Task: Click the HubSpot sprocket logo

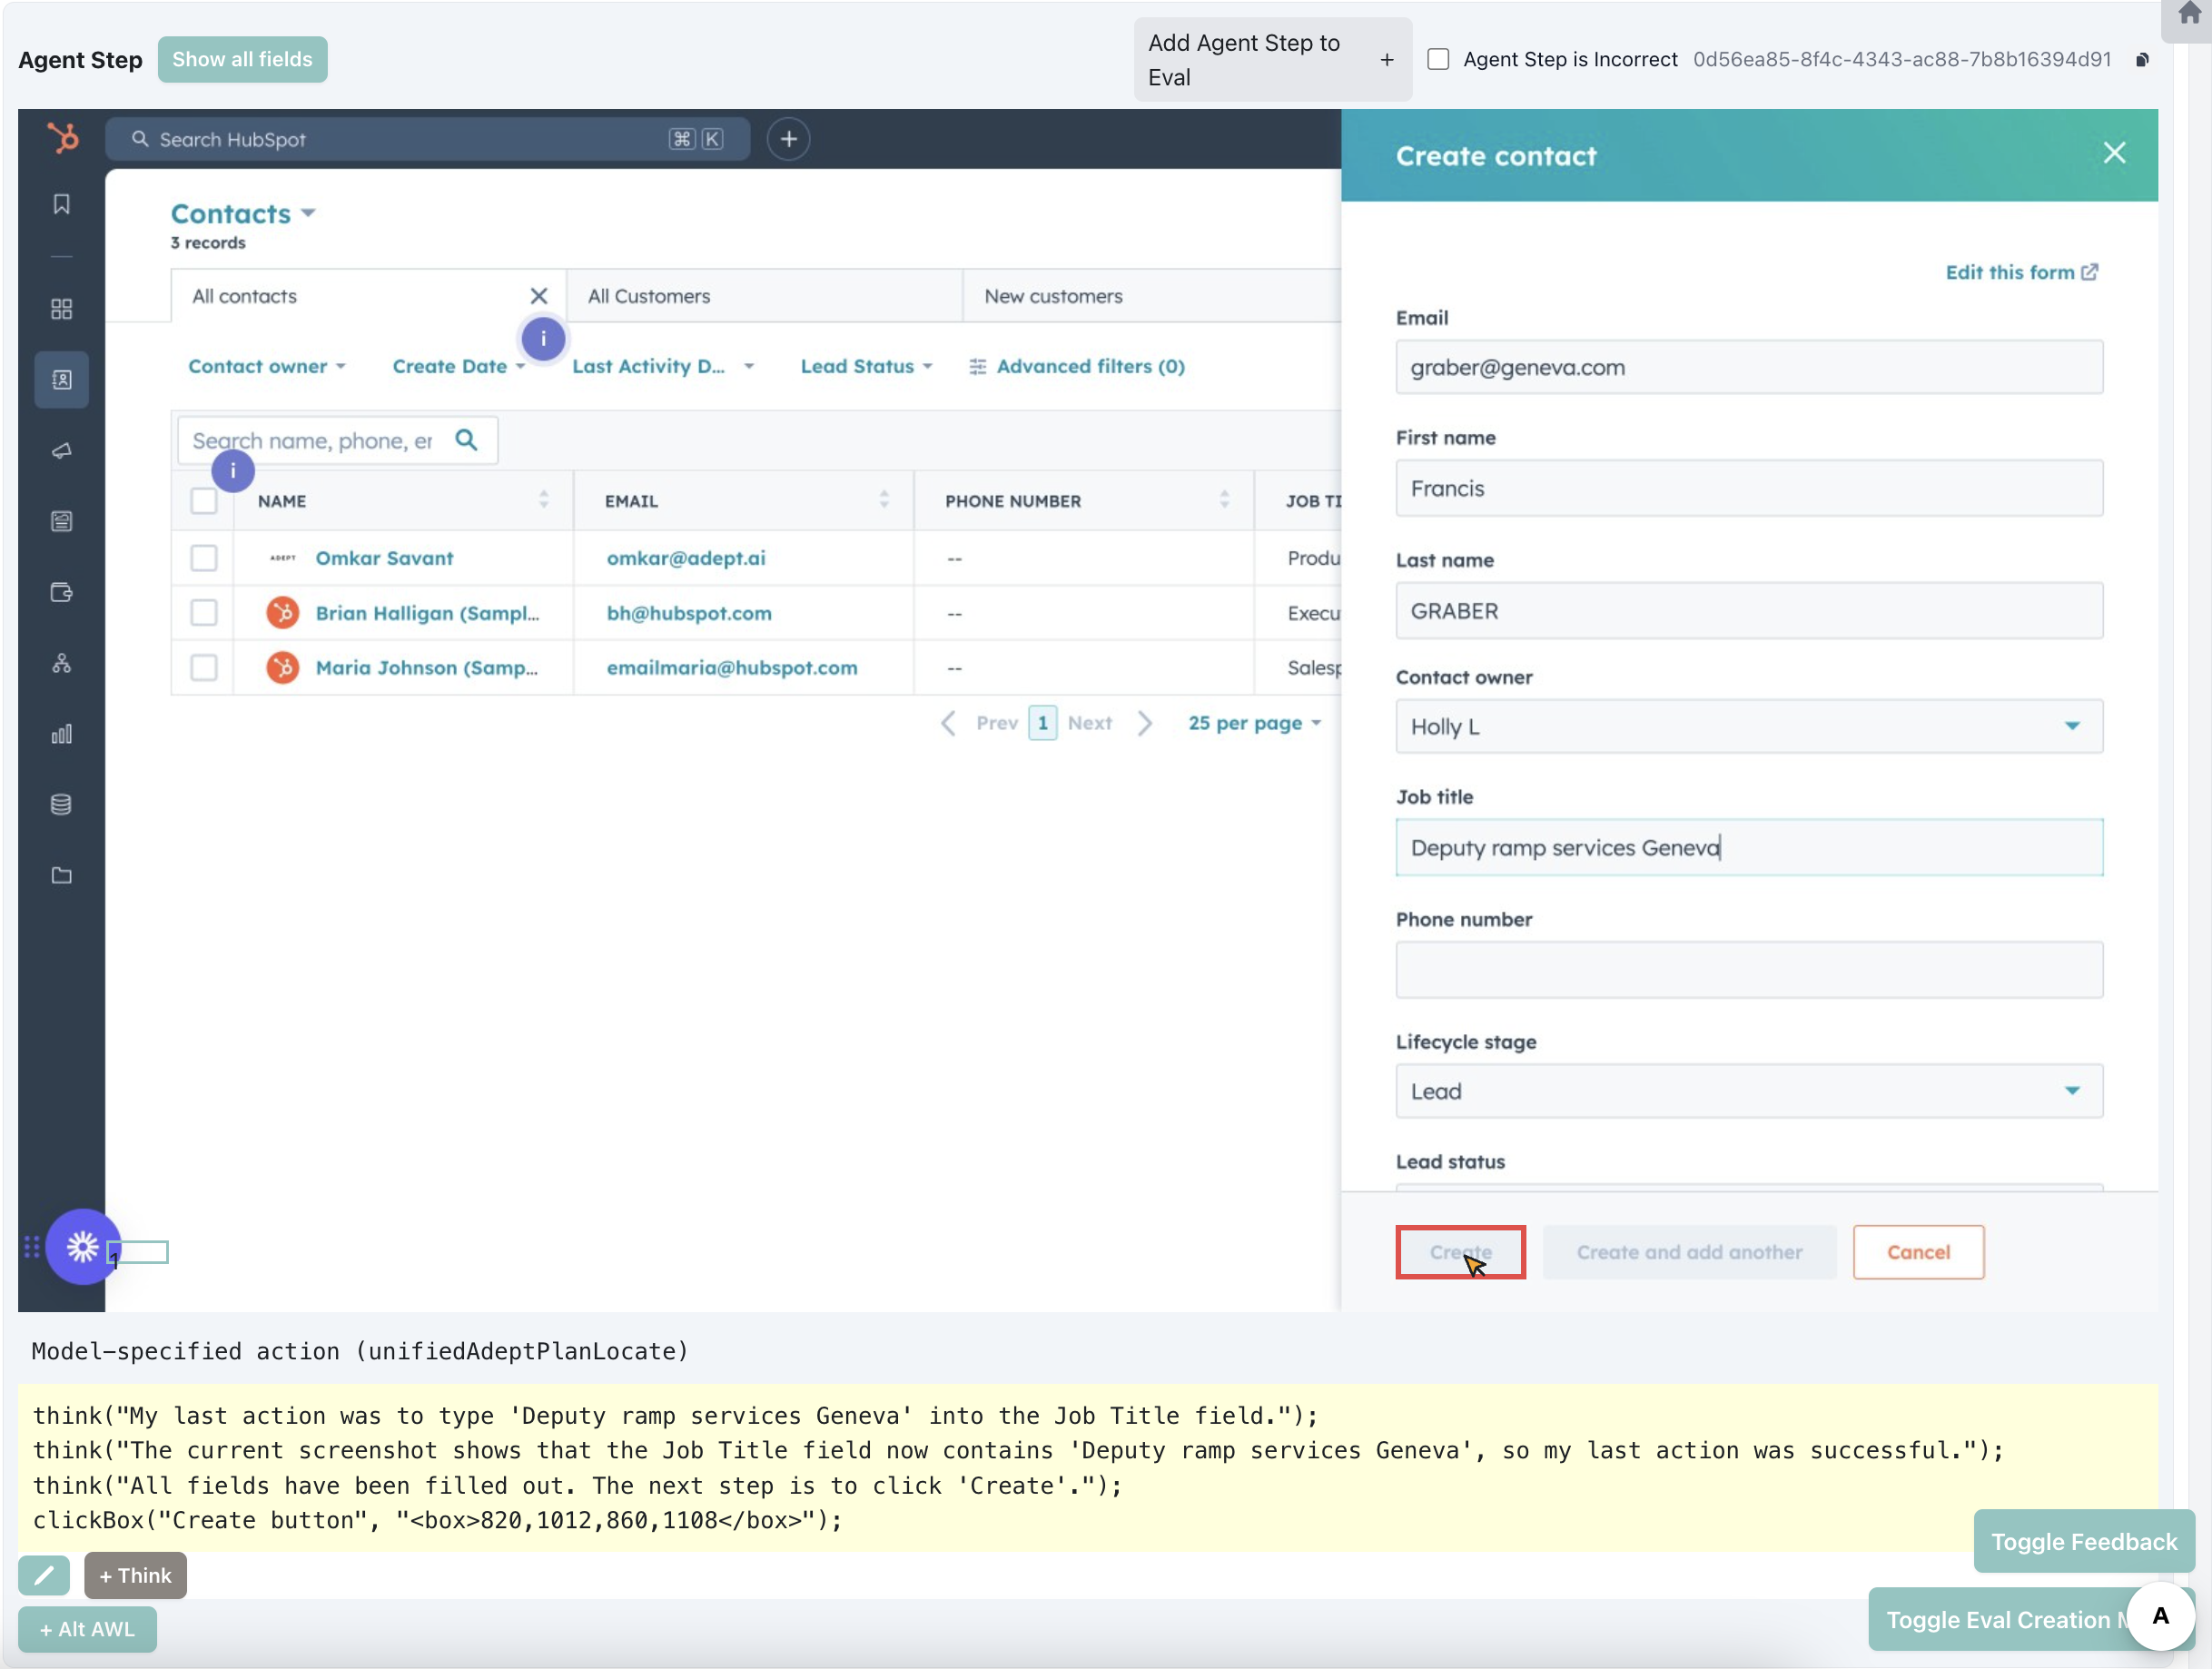Action: click(x=63, y=138)
